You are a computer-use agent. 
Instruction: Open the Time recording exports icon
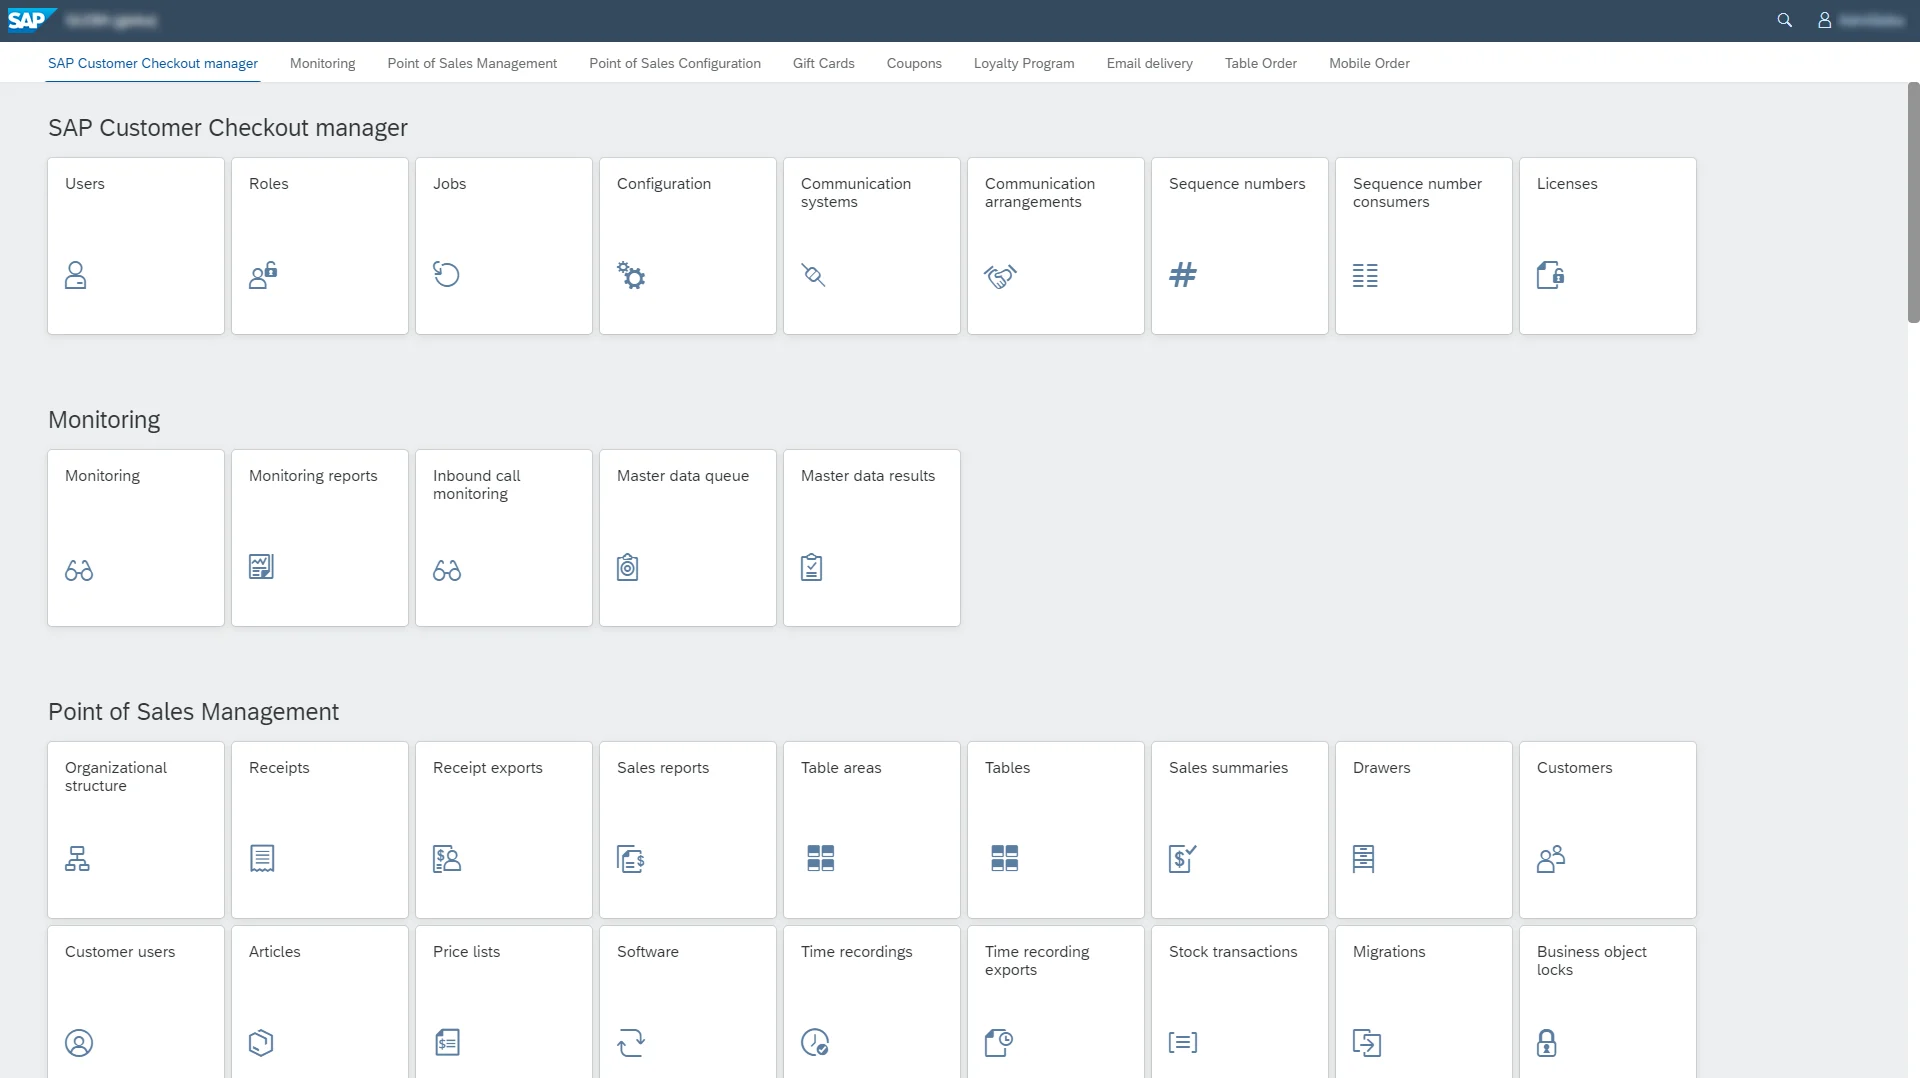(x=999, y=1043)
